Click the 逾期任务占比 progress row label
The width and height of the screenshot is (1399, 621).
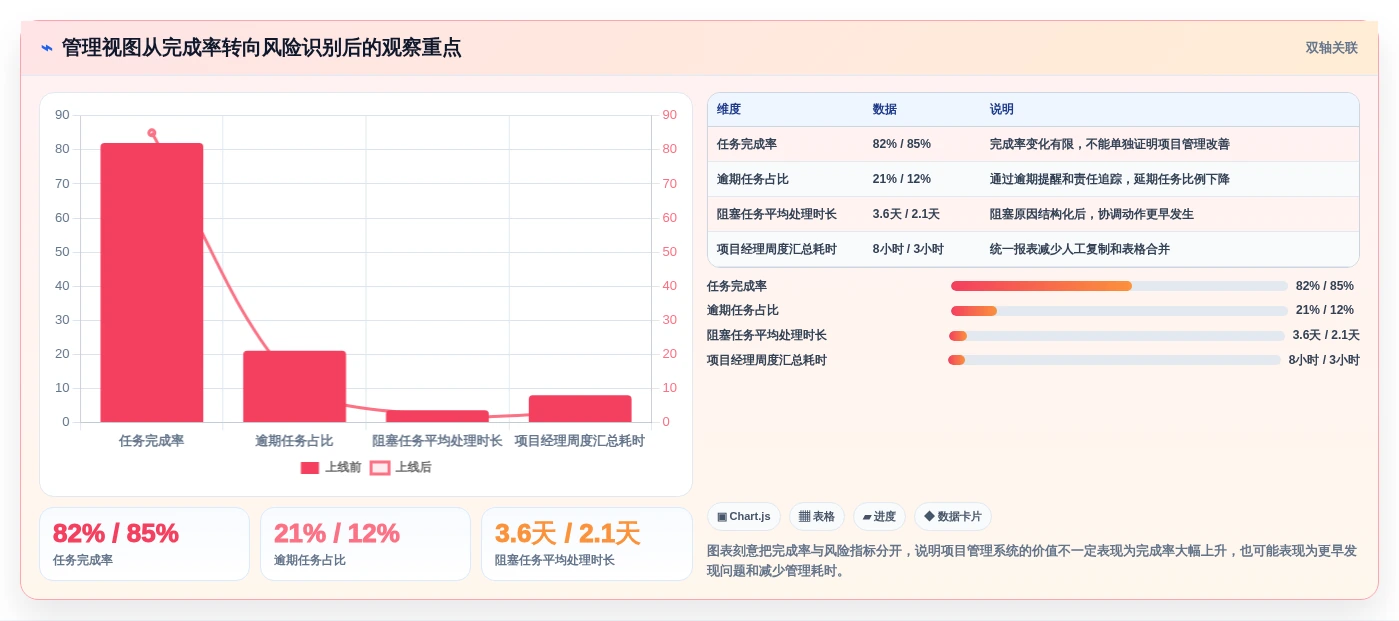click(743, 311)
